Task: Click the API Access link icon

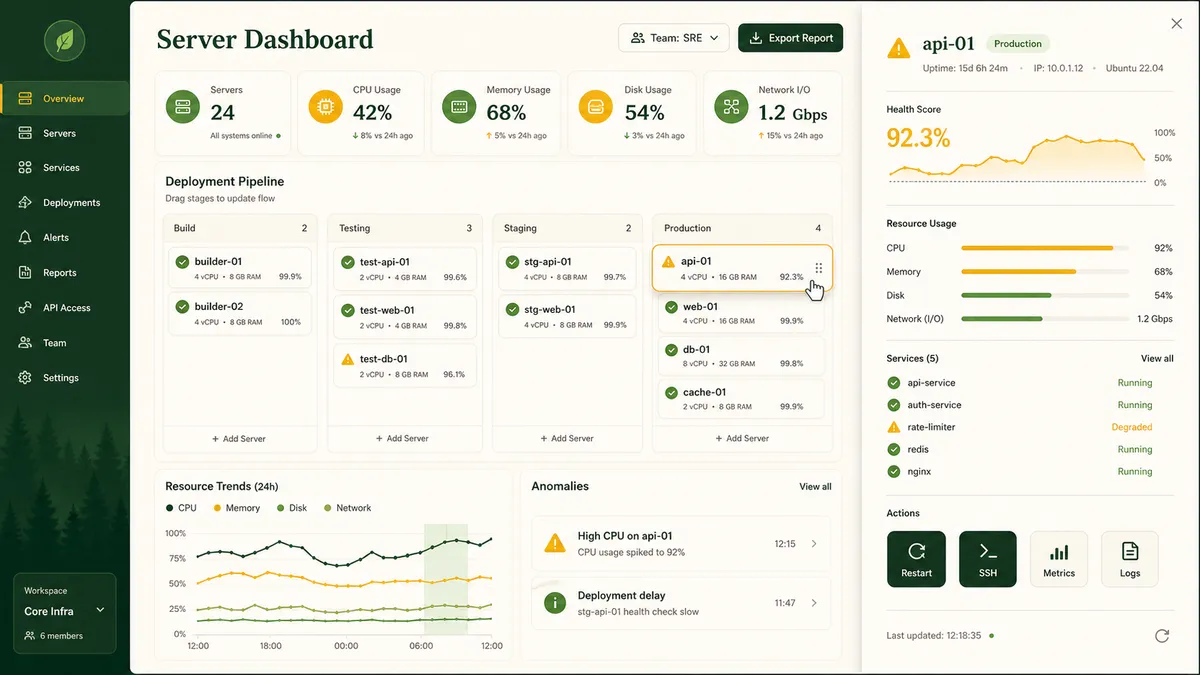Action: pyautogui.click(x=25, y=308)
